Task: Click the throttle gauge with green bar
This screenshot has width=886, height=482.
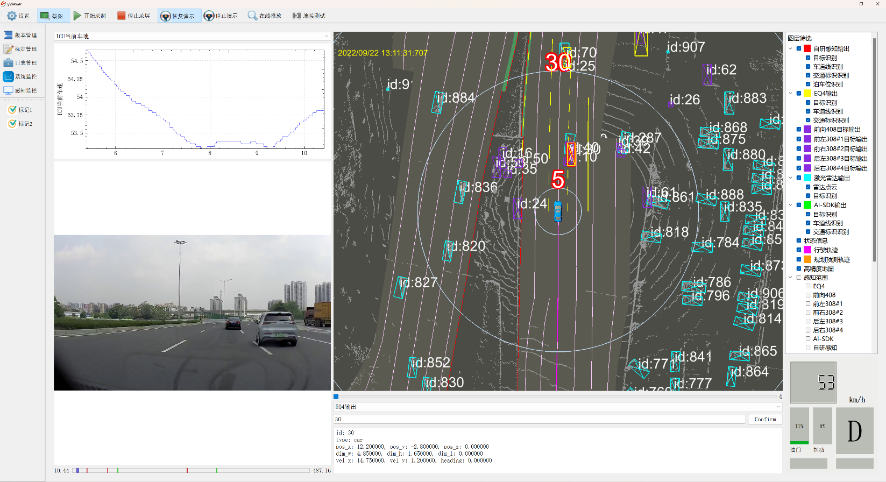Action: [799, 426]
